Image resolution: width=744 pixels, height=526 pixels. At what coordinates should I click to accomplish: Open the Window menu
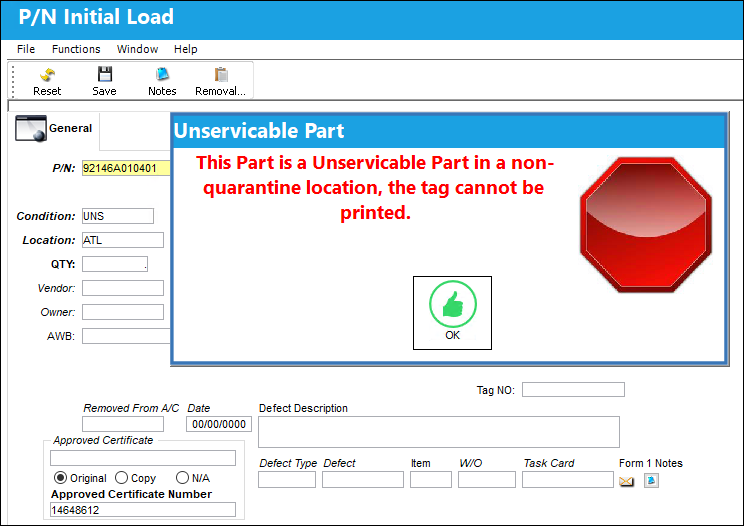point(137,49)
